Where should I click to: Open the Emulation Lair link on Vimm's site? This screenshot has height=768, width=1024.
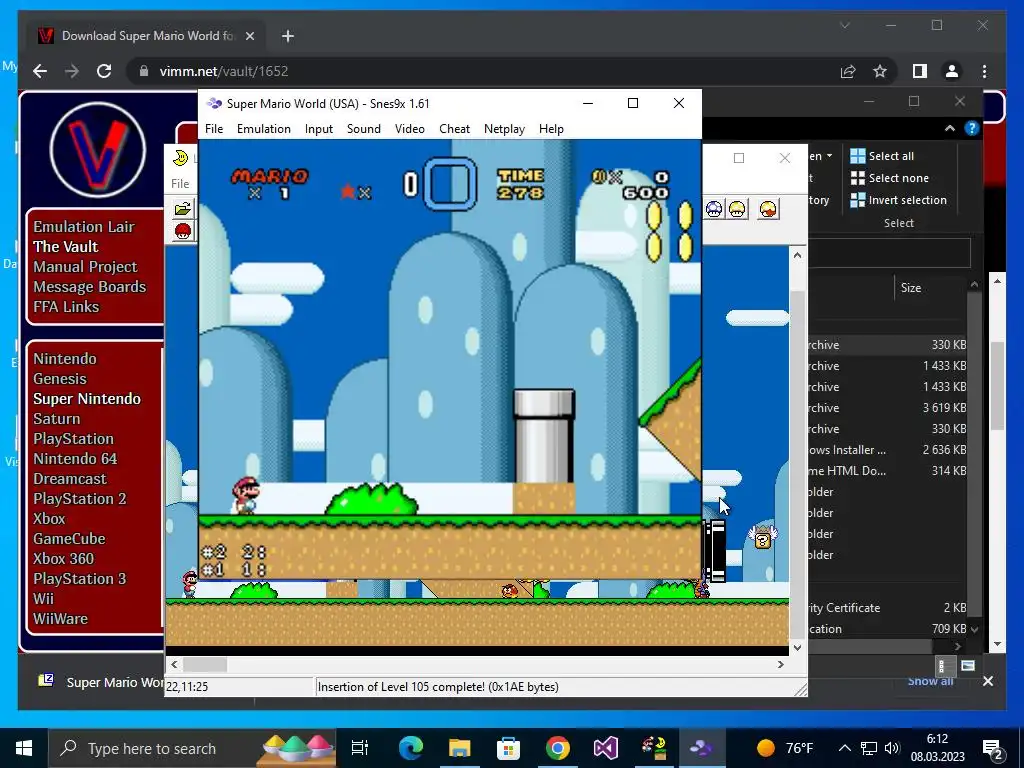pyautogui.click(x=84, y=227)
